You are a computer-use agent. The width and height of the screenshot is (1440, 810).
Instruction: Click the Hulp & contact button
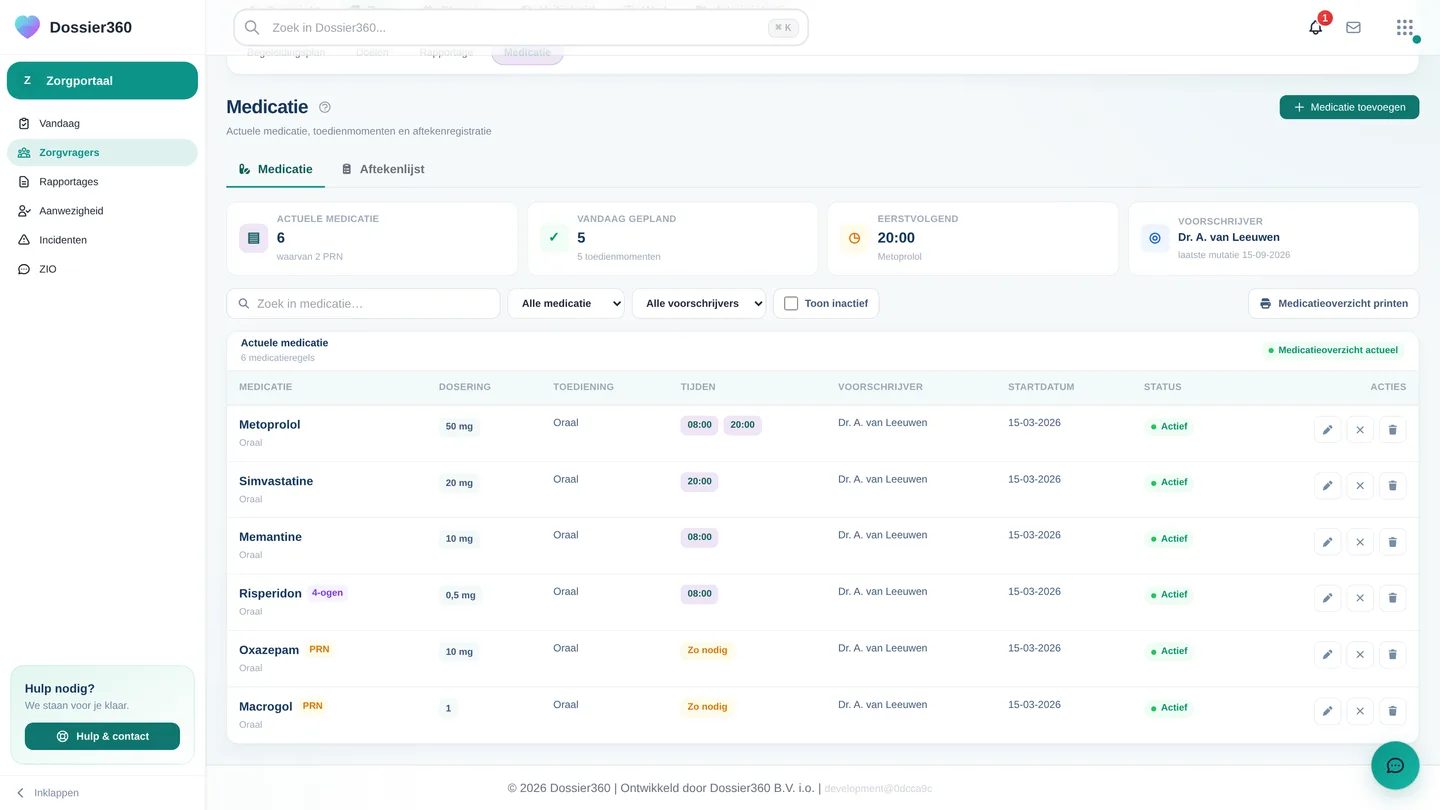[x=102, y=736]
